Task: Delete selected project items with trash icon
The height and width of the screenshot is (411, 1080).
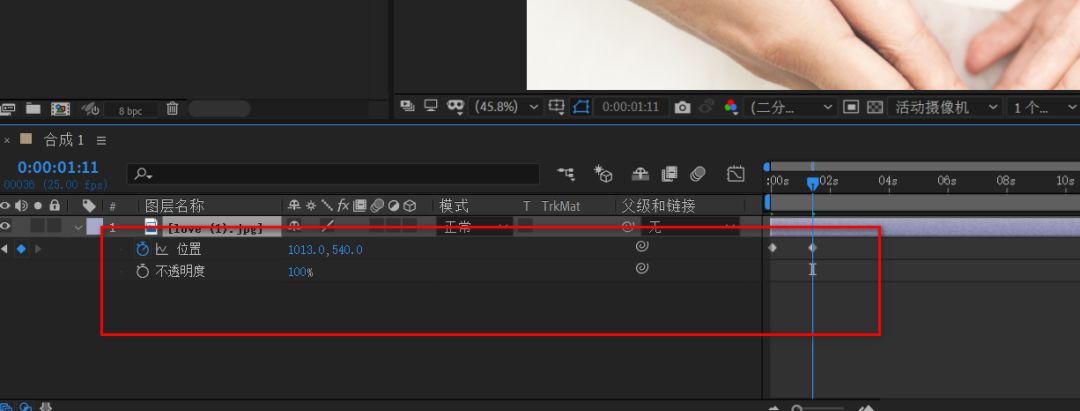Action: (x=172, y=109)
